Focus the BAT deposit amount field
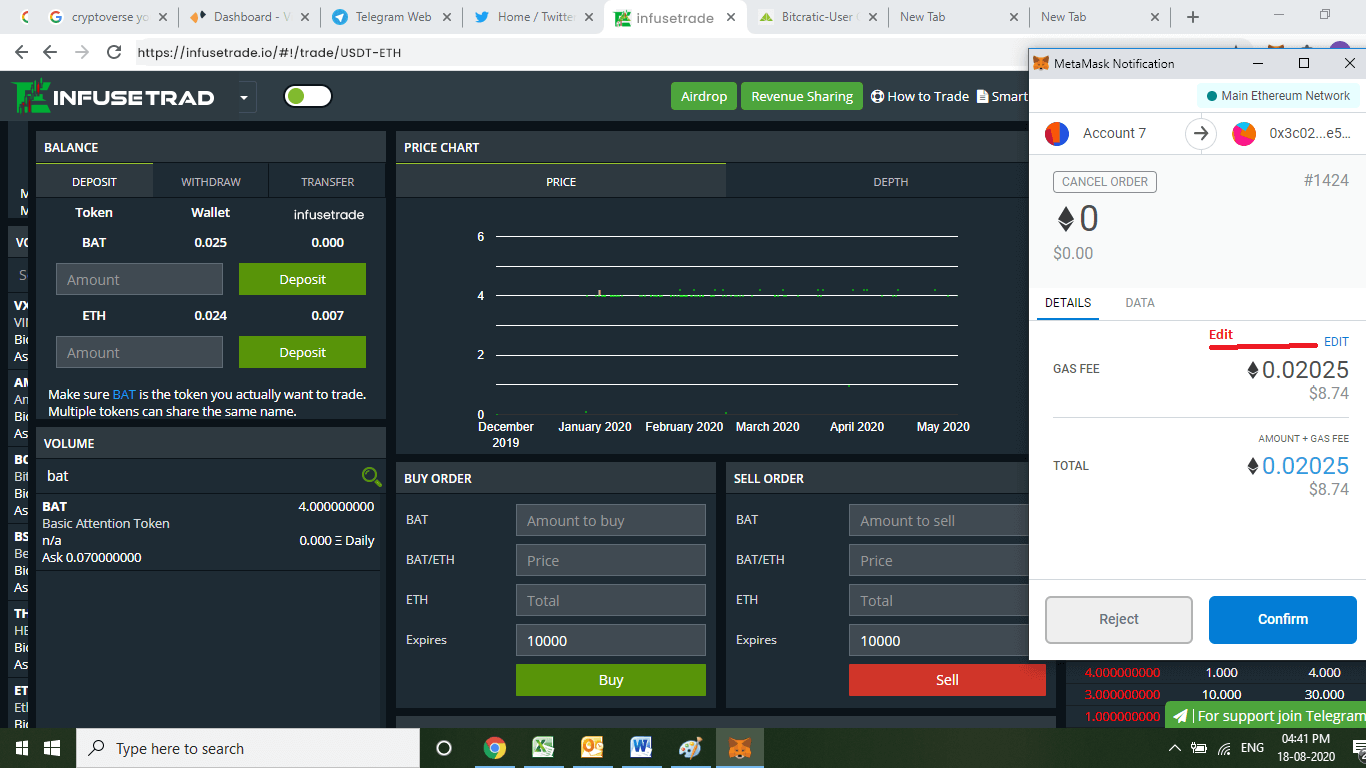This screenshot has width=1366, height=768. (x=139, y=280)
